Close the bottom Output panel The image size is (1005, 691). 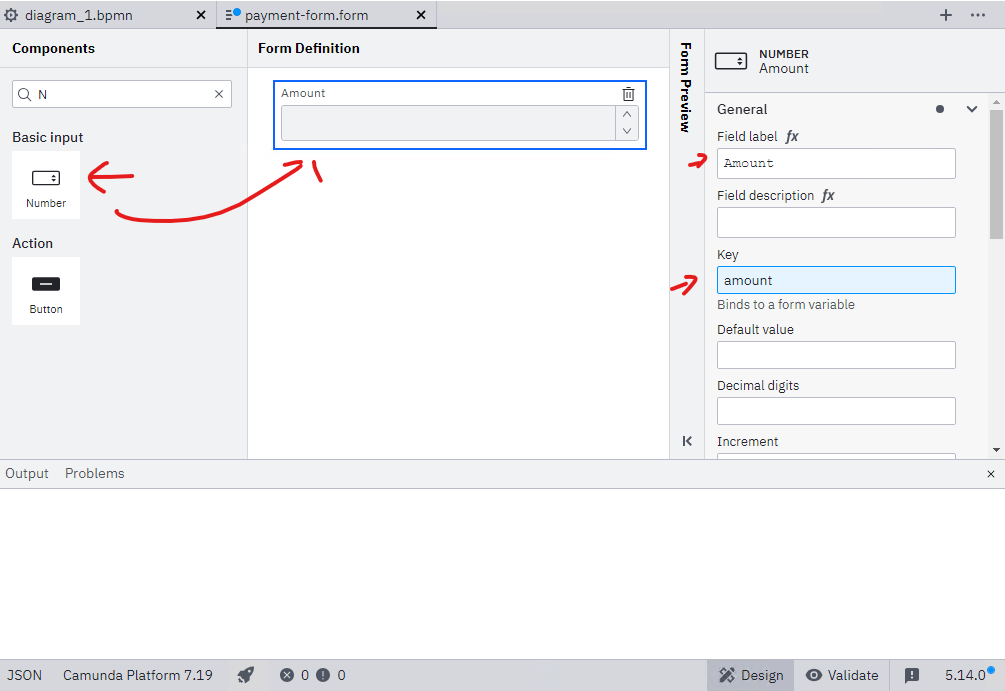[991, 474]
